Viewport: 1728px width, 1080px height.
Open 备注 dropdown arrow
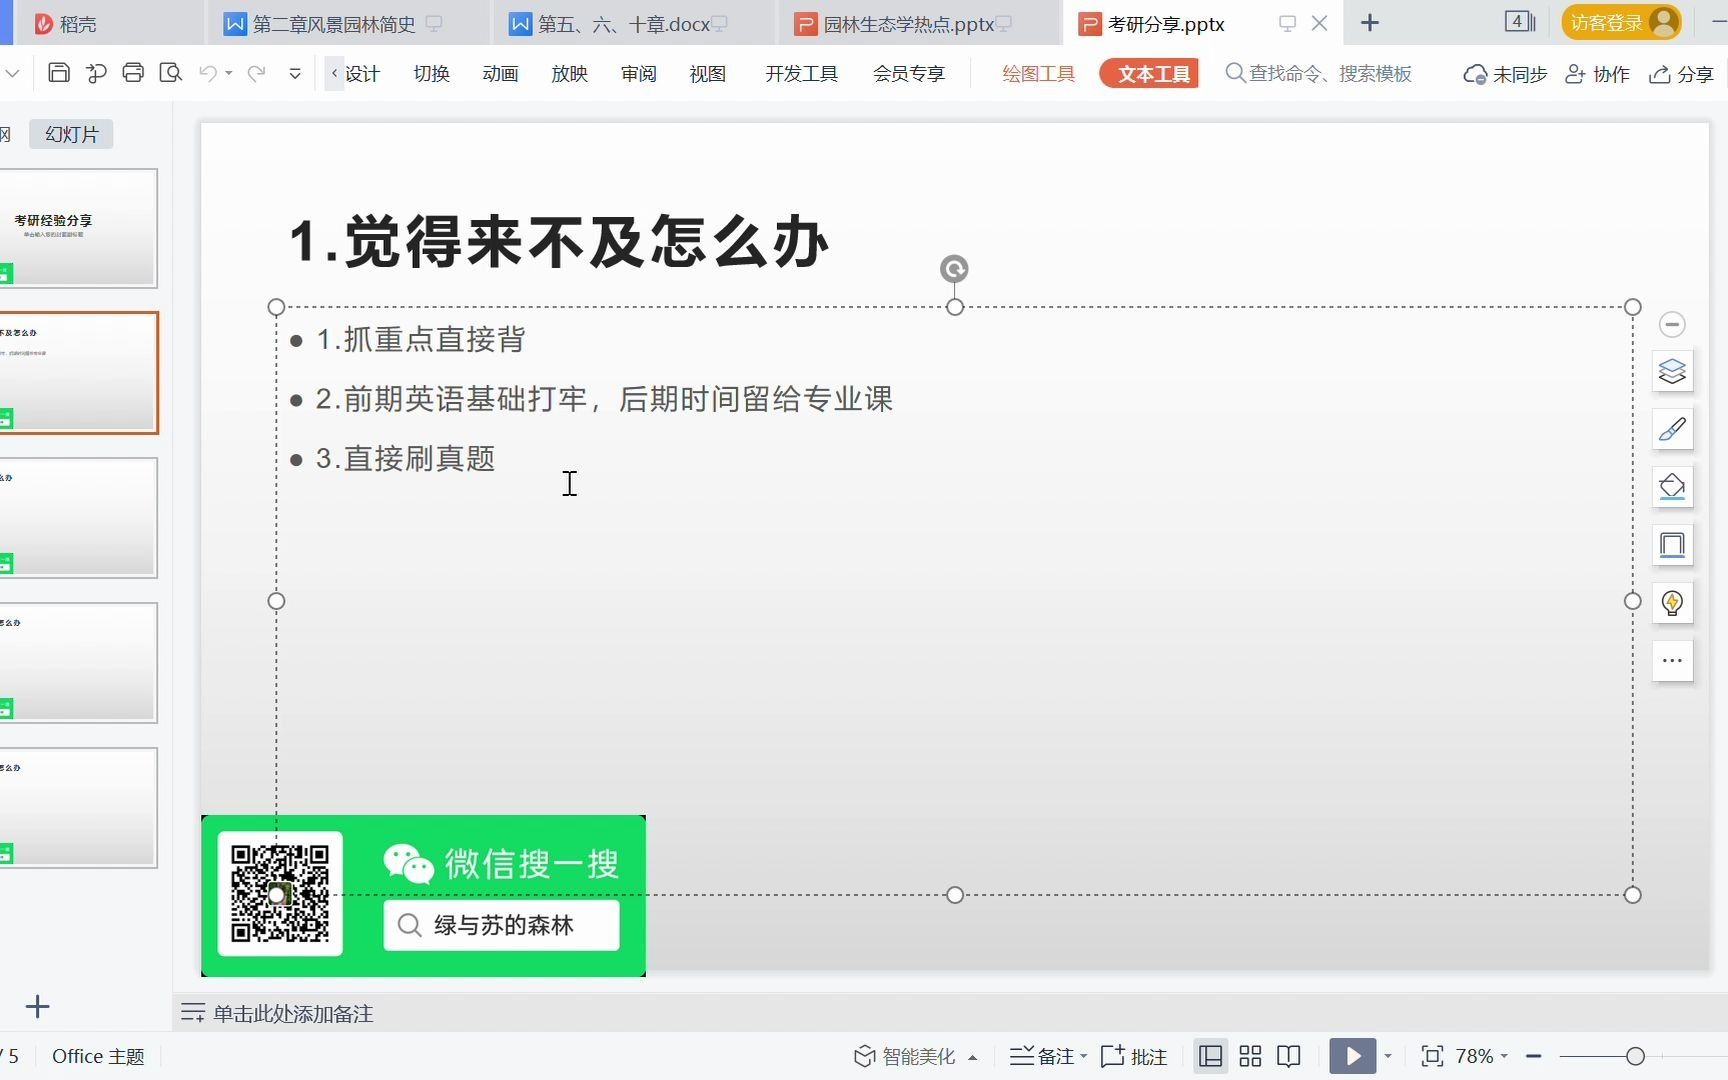[1083, 1056]
